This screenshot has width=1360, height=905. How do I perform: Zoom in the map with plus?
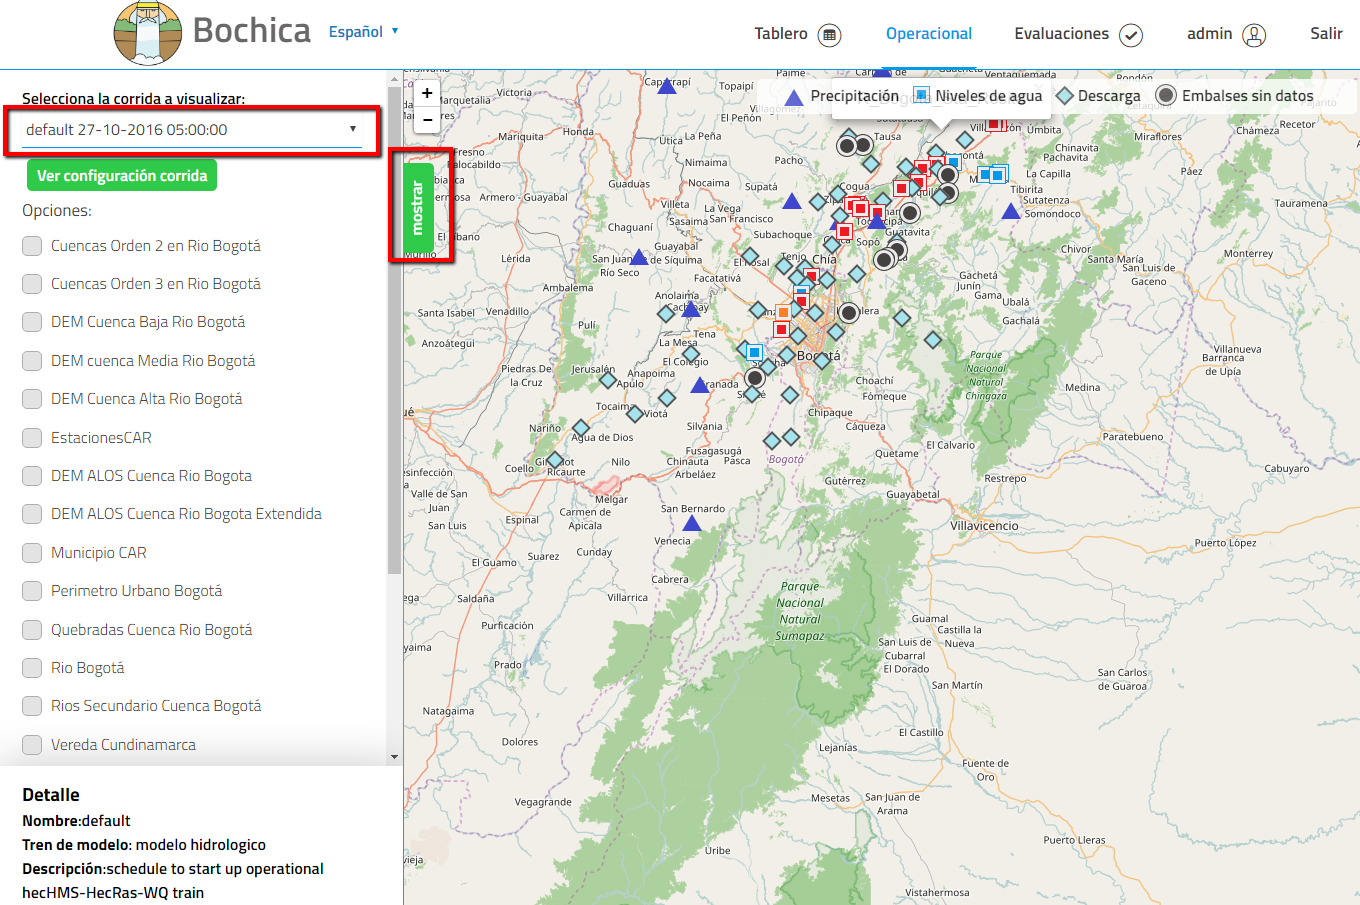pos(427,93)
